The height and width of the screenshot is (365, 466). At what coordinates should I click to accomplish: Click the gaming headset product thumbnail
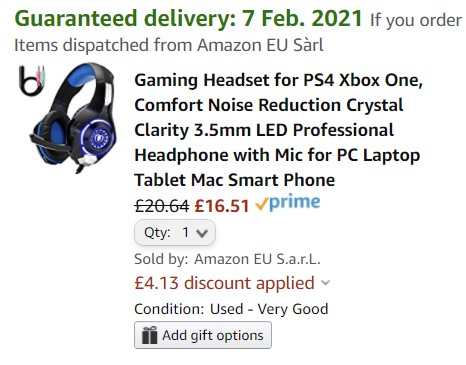pos(68,118)
